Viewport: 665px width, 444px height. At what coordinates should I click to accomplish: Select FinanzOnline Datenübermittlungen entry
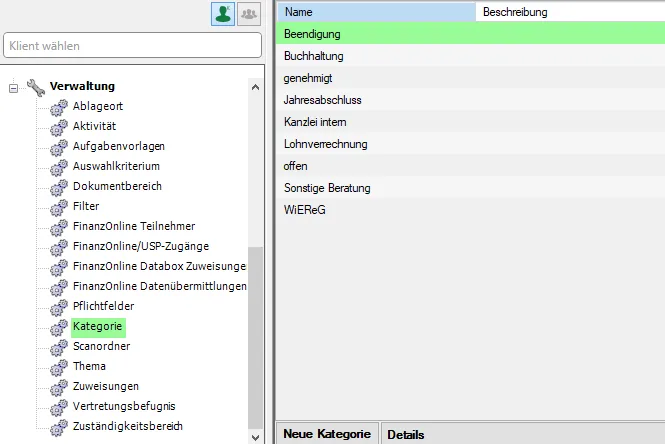coord(159,286)
